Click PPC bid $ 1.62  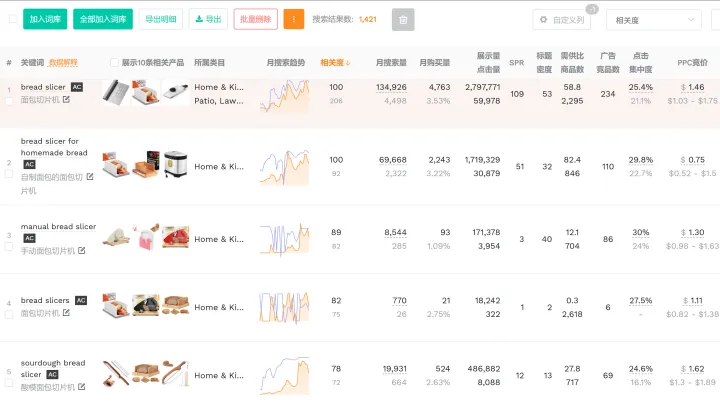[692, 369]
